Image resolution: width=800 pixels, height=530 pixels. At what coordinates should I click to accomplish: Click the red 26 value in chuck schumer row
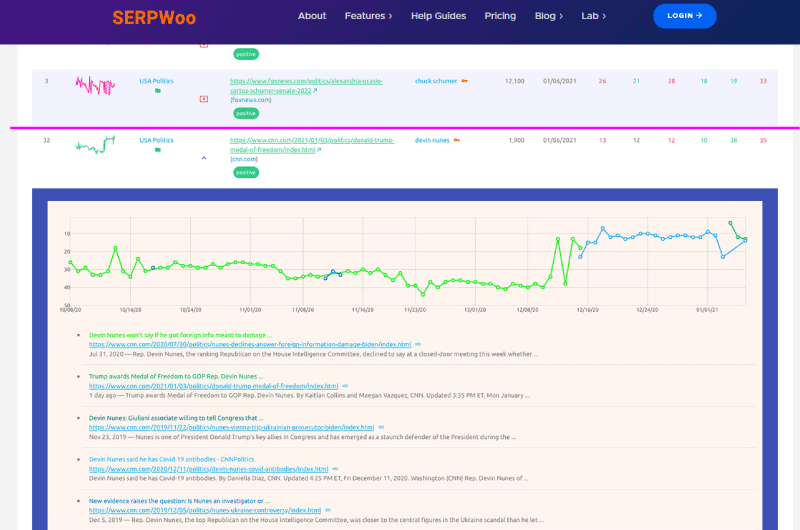coord(603,81)
